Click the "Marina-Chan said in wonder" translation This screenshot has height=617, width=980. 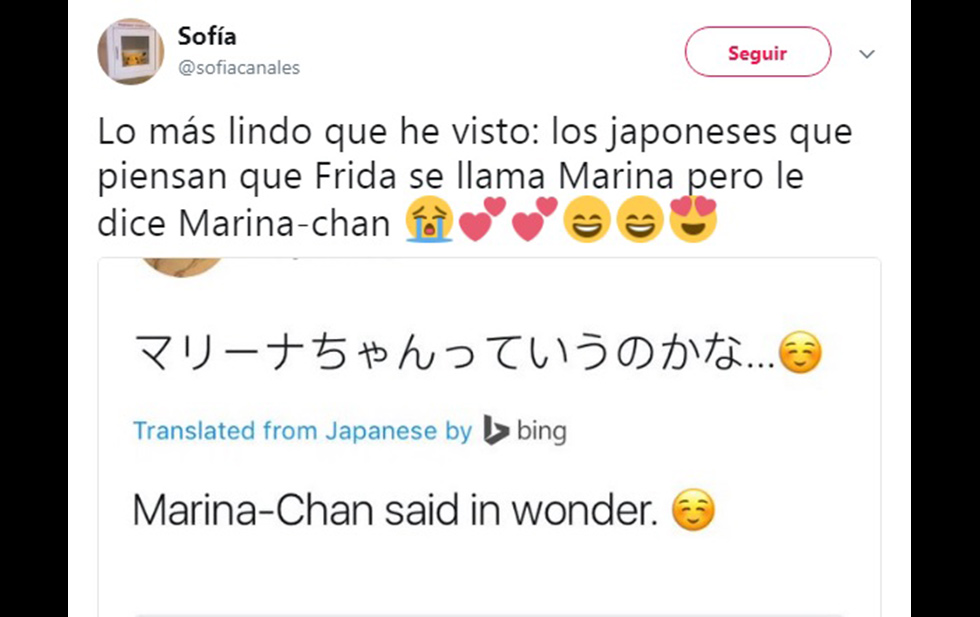395,511
